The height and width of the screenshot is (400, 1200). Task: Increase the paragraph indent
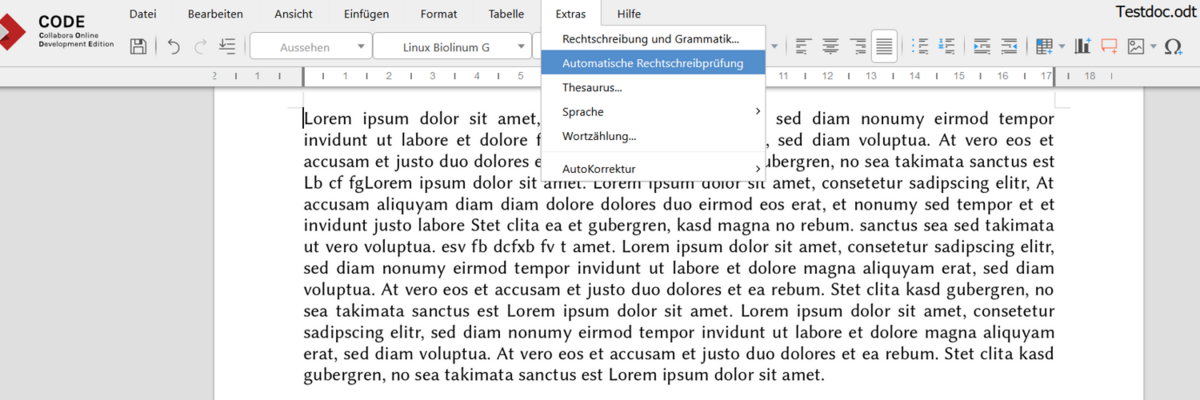(982, 46)
